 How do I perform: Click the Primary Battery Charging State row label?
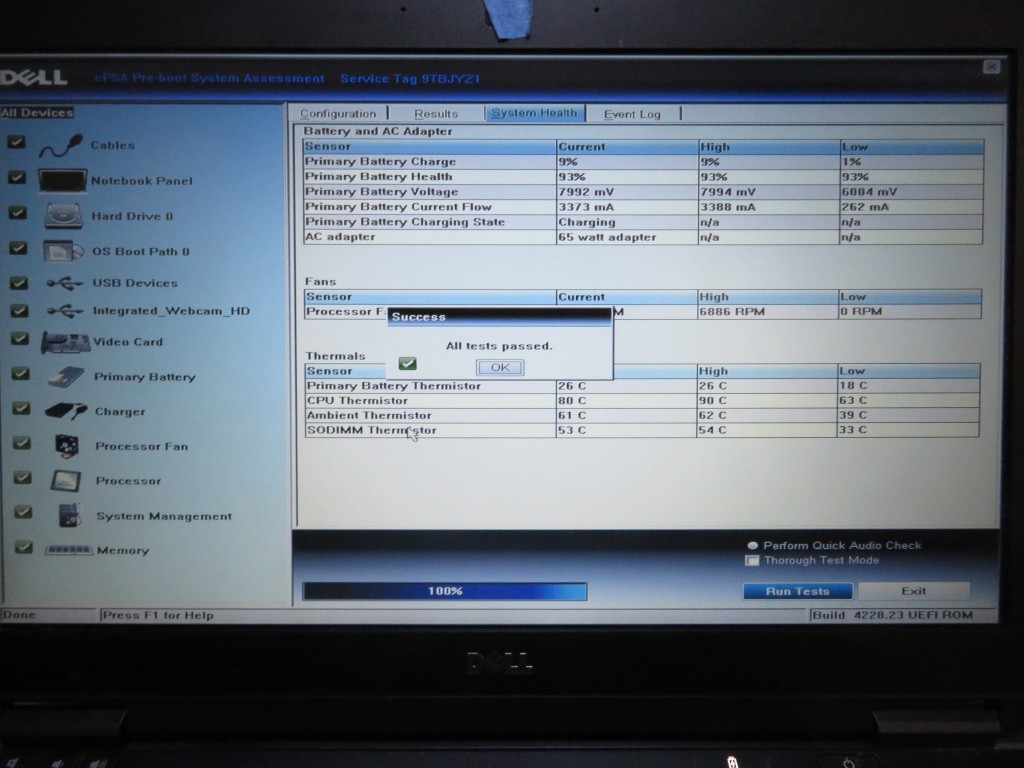(x=405, y=221)
